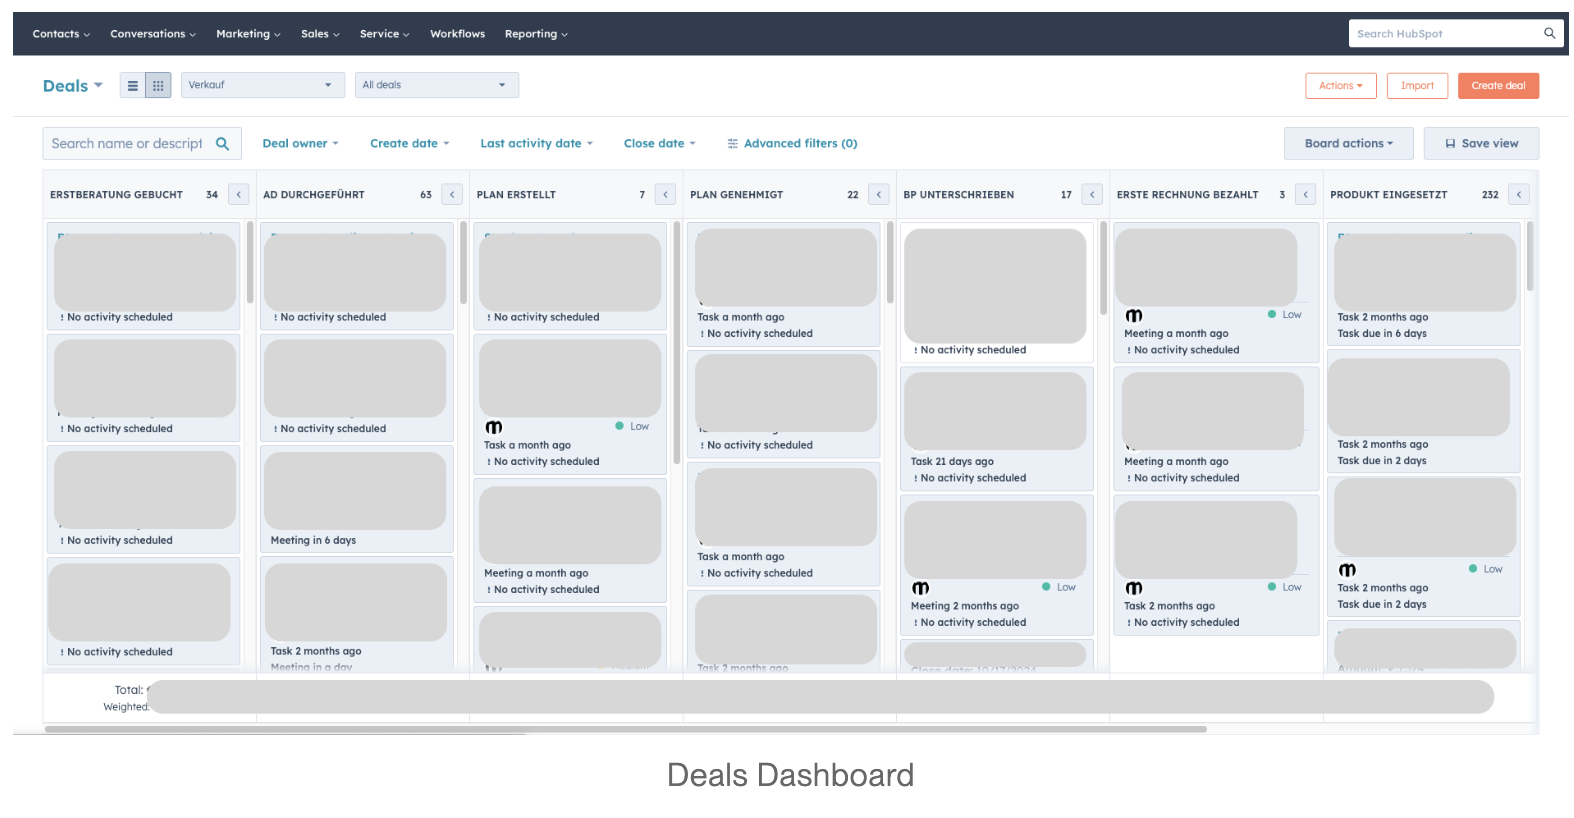
Task: Collapse the Erstberatung Gebucht column
Action: [239, 195]
